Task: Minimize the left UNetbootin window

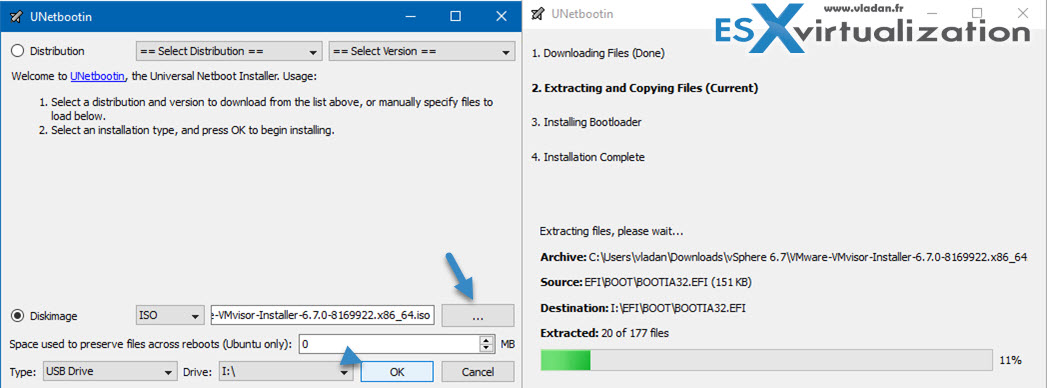Action: pos(412,17)
